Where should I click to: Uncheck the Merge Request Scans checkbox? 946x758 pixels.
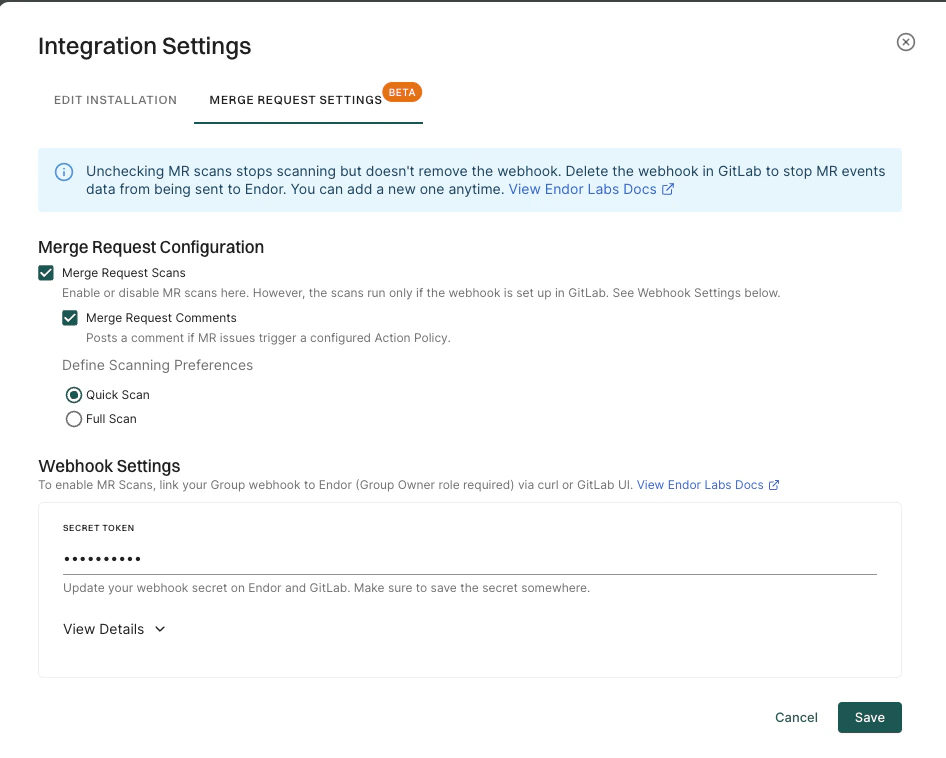(x=45, y=272)
